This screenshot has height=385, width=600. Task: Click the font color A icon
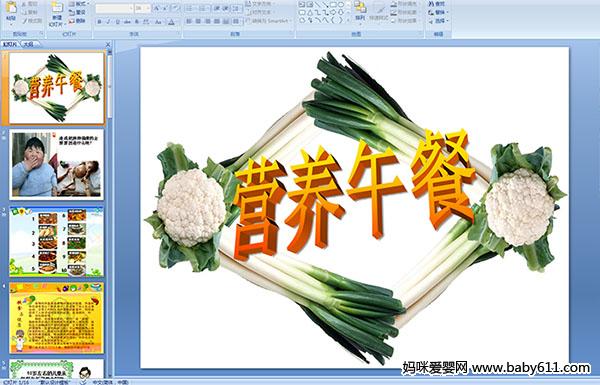point(171,22)
